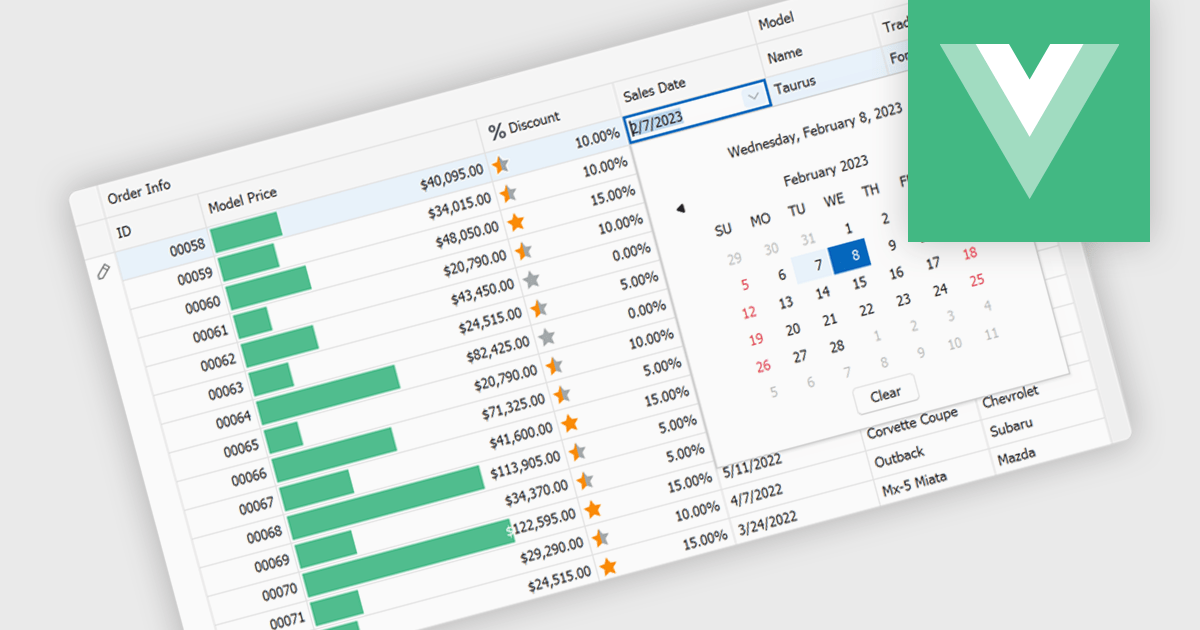This screenshot has width=1200, height=630.
Task: Select the Taurus cell under Name
Action: click(794, 82)
